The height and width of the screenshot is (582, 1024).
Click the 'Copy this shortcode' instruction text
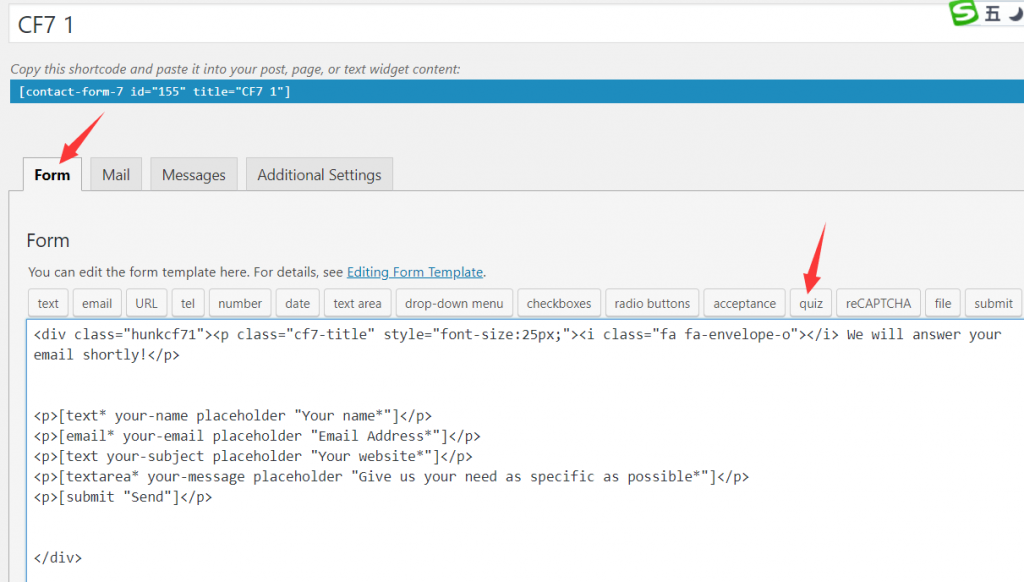click(x=235, y=69)
